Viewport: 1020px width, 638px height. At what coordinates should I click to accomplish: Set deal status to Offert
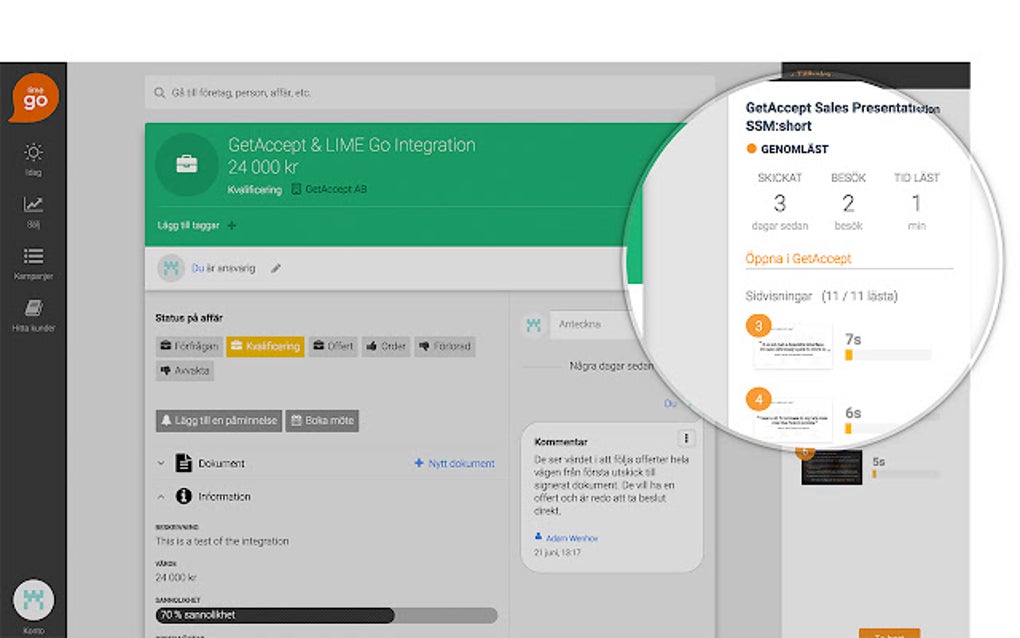pyautogui.click(x=333, y=346)
